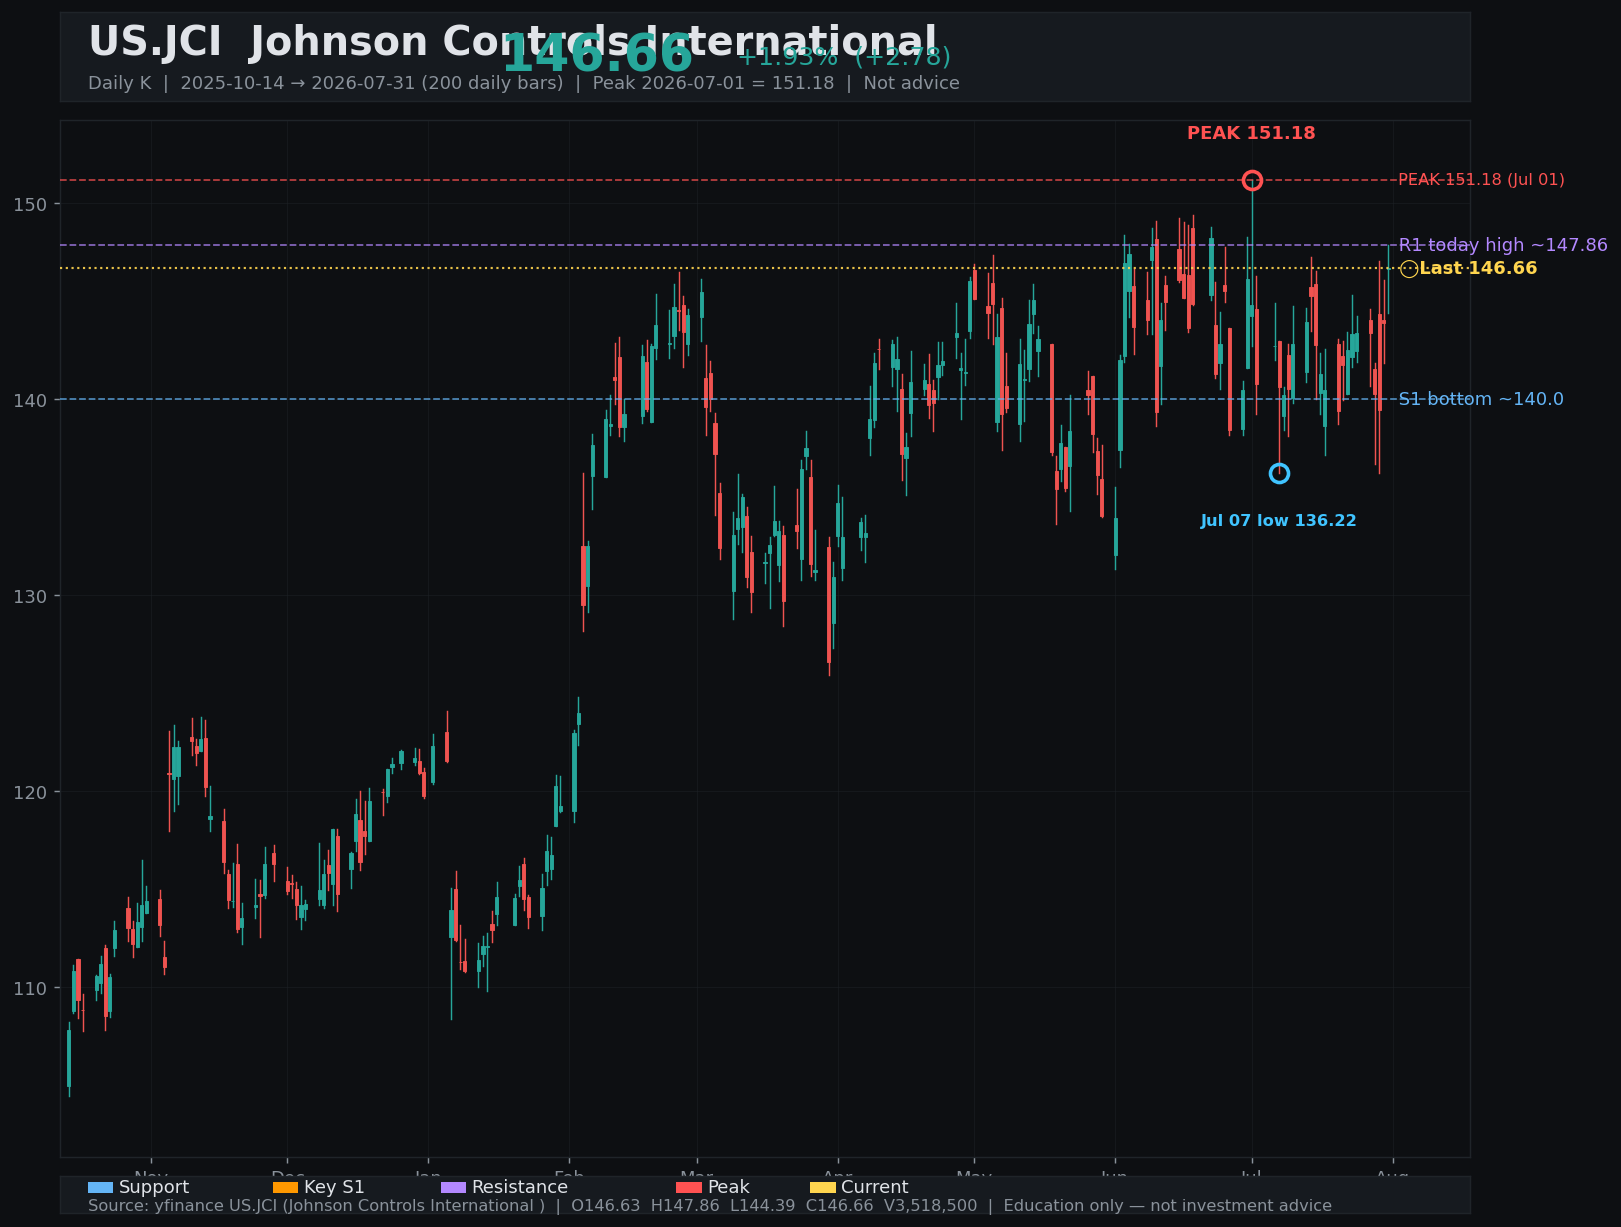Select the Support legend color swatch

(x=100, y=1187)
